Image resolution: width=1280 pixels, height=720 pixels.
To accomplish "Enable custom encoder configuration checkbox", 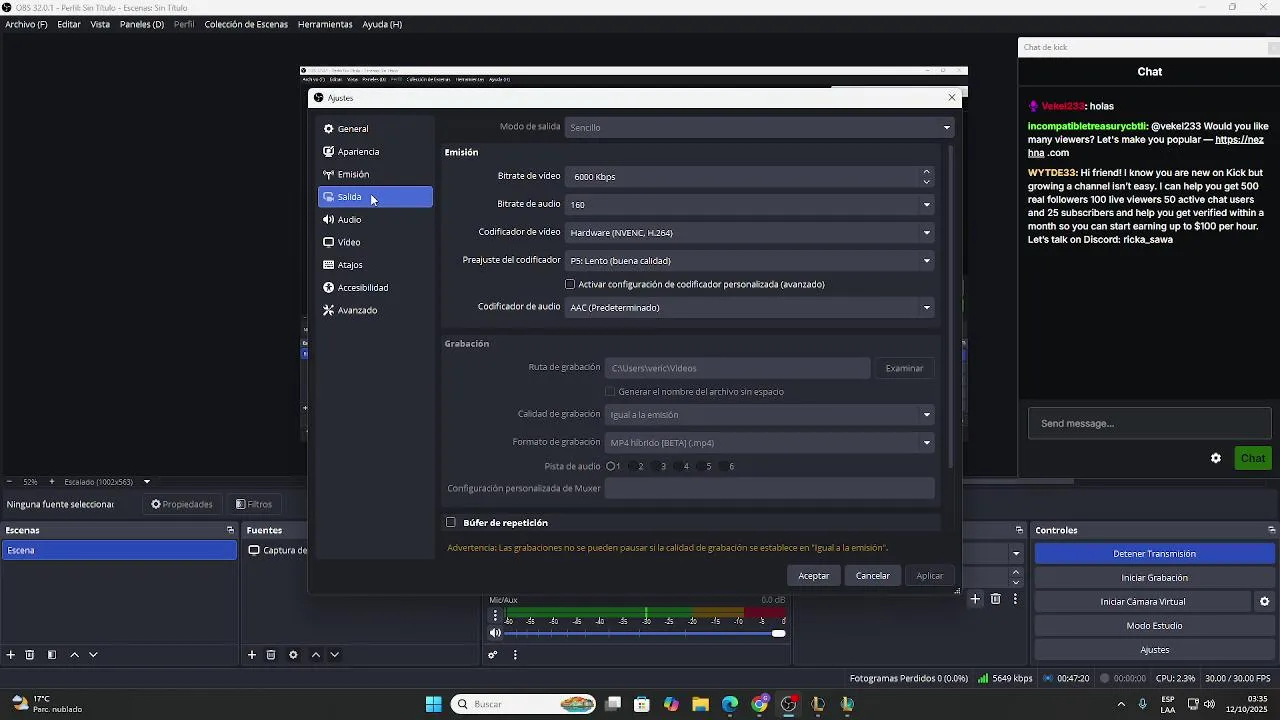I will tap(570, 284).
